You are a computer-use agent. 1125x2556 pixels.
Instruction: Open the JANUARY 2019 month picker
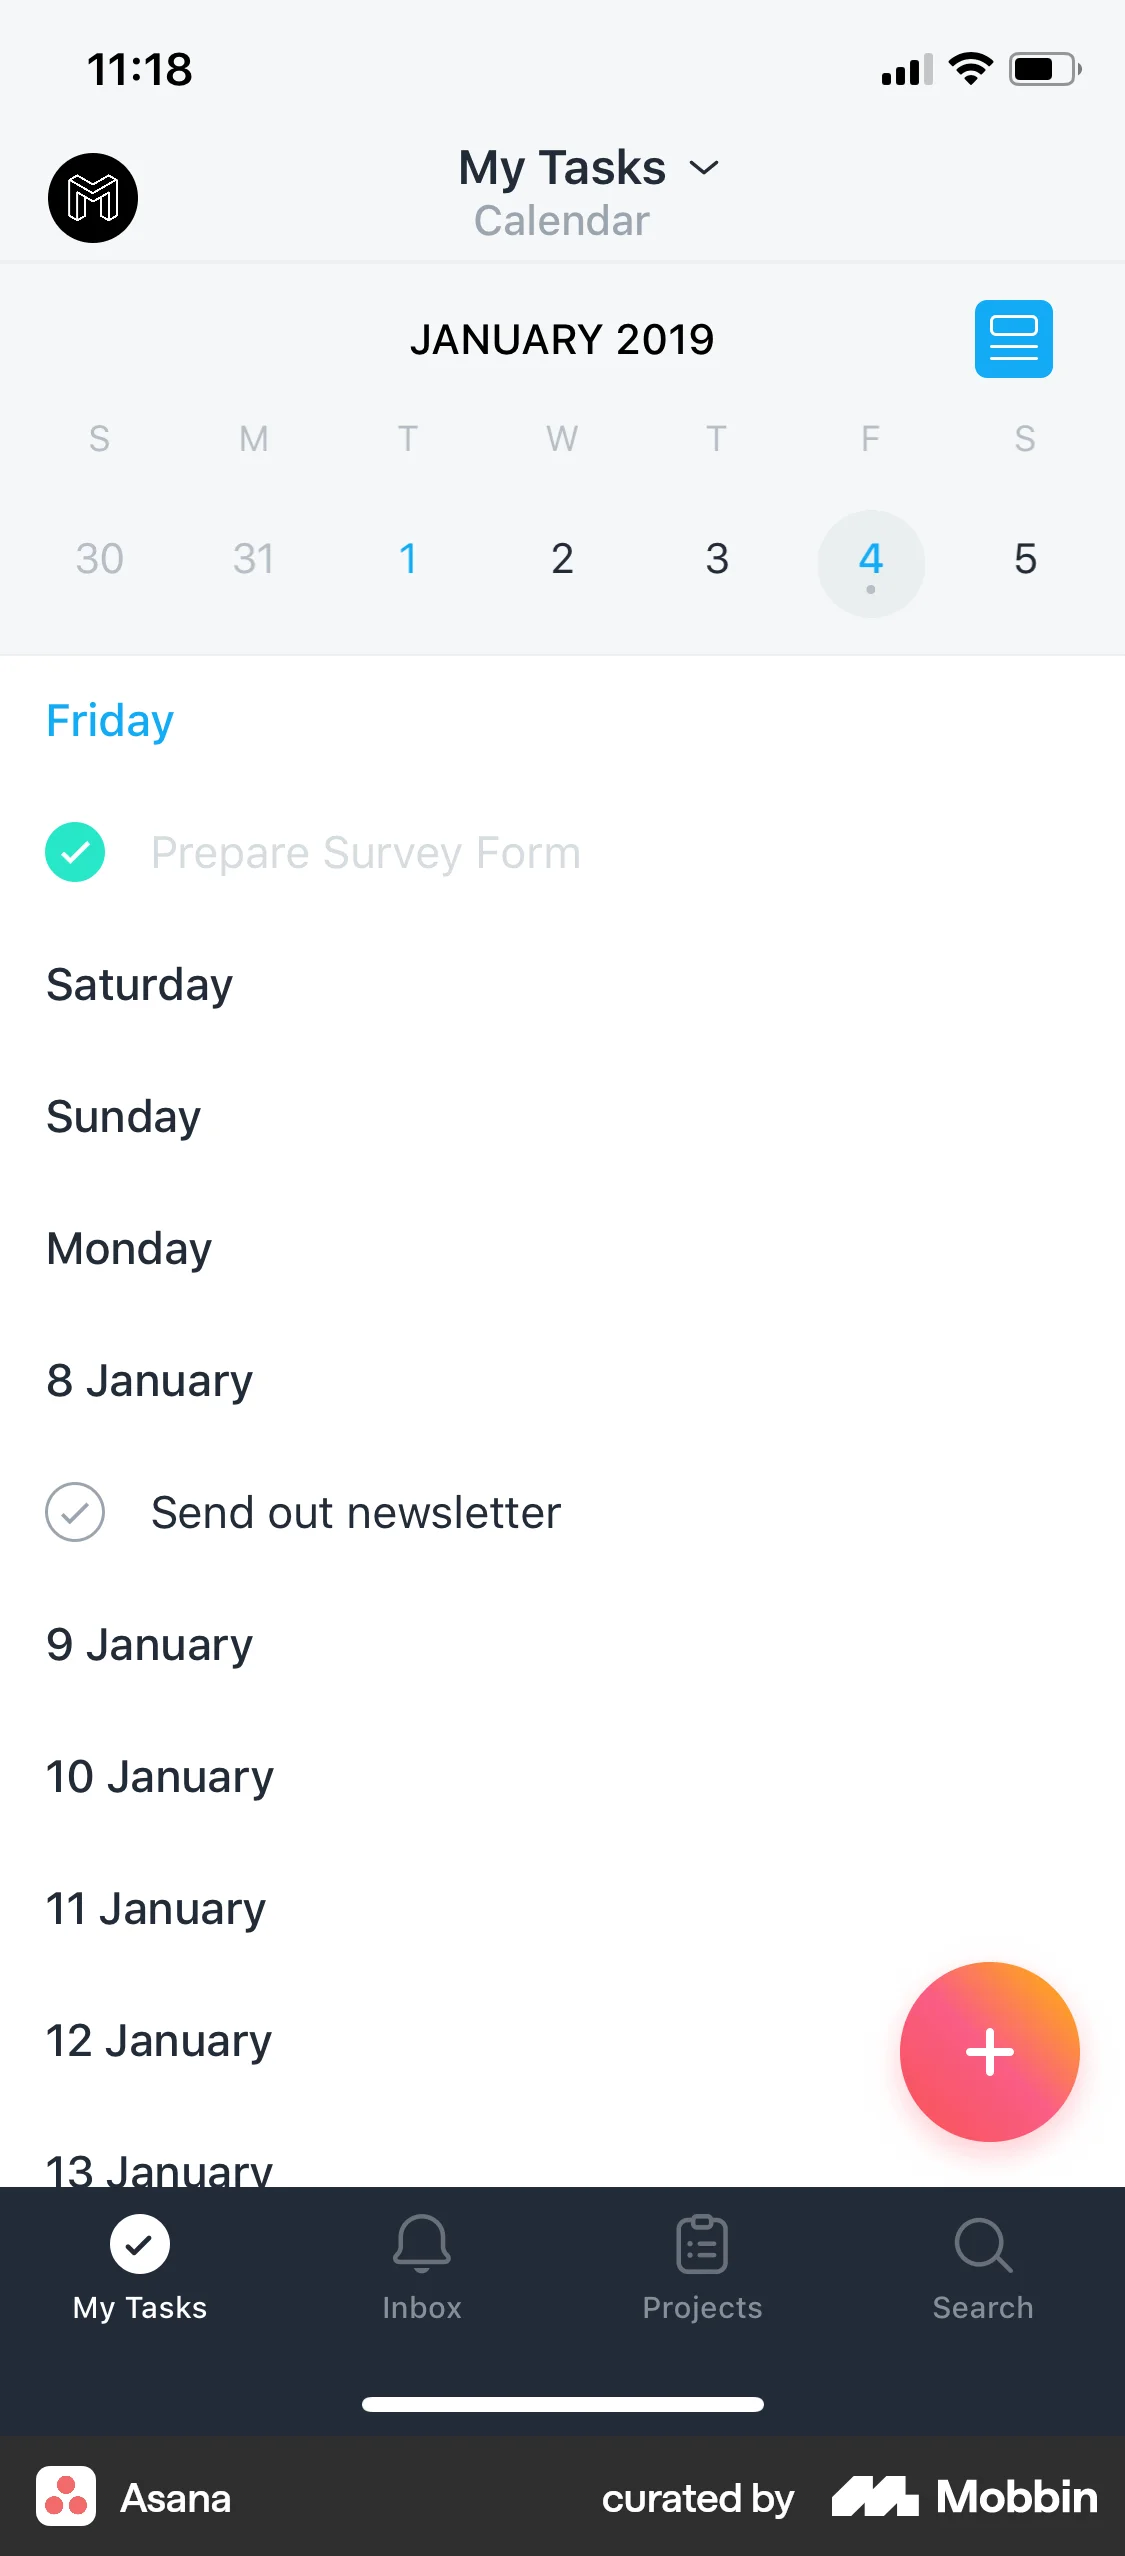[562, 339]
